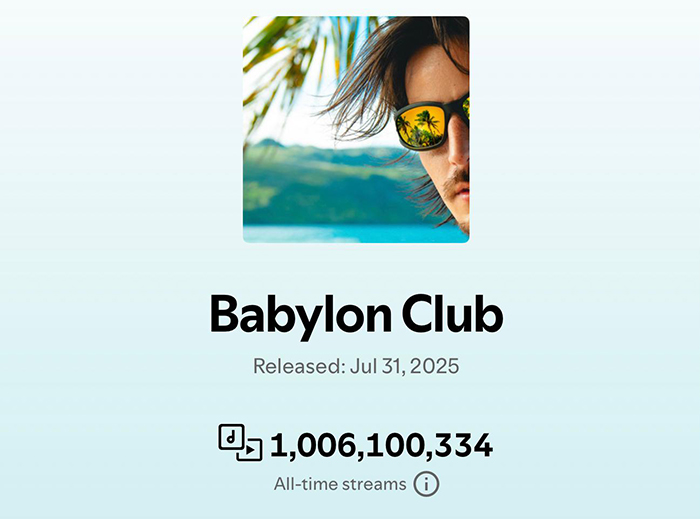Click the music note square in streams icon
The height and width of the screenshot is (519, 700).
point(231,437)
